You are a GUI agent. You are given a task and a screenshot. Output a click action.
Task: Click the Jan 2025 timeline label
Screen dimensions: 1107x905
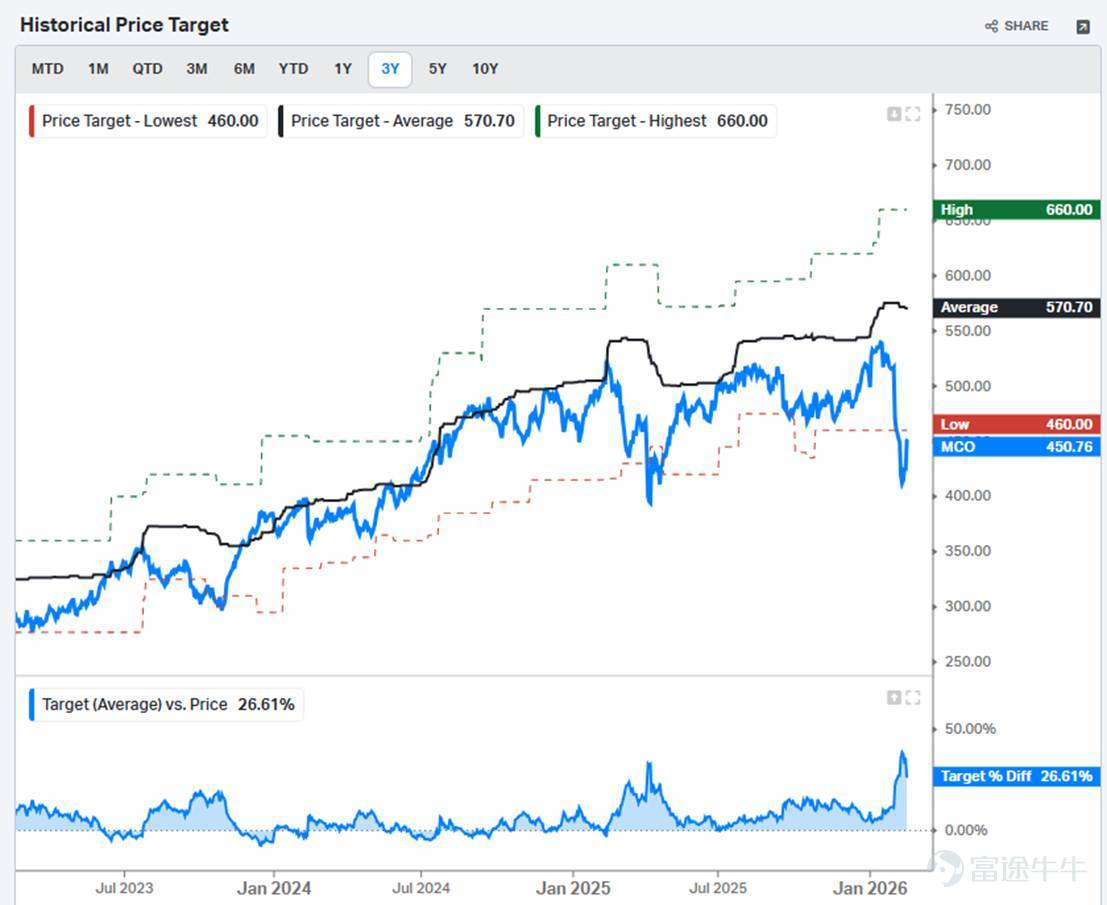tap(573, 888)
